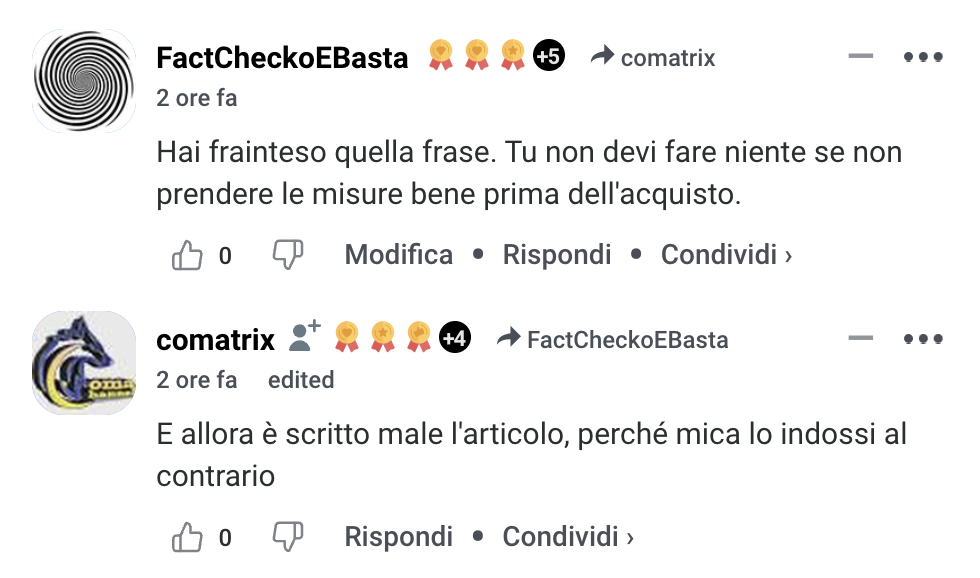Click Rispondi under FactCheckoEBasta's comment
This screenshot has width=980, height=578.
(x=557, y=254)
